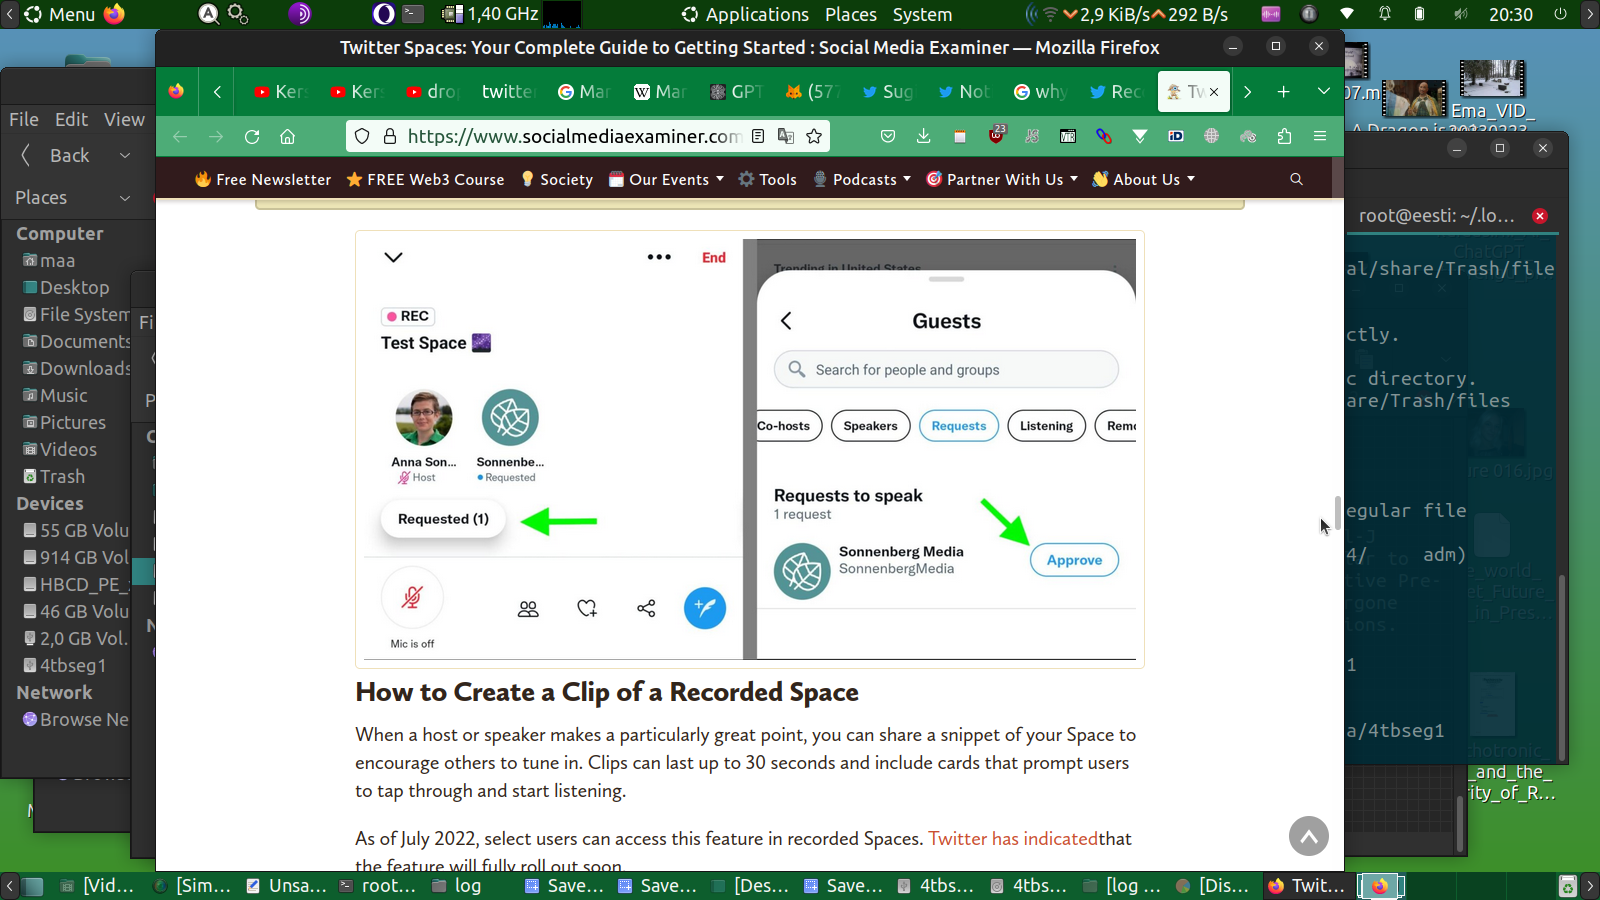
Task: Switch to the 'Not' Twitter tab
Action: pos(965,92)
